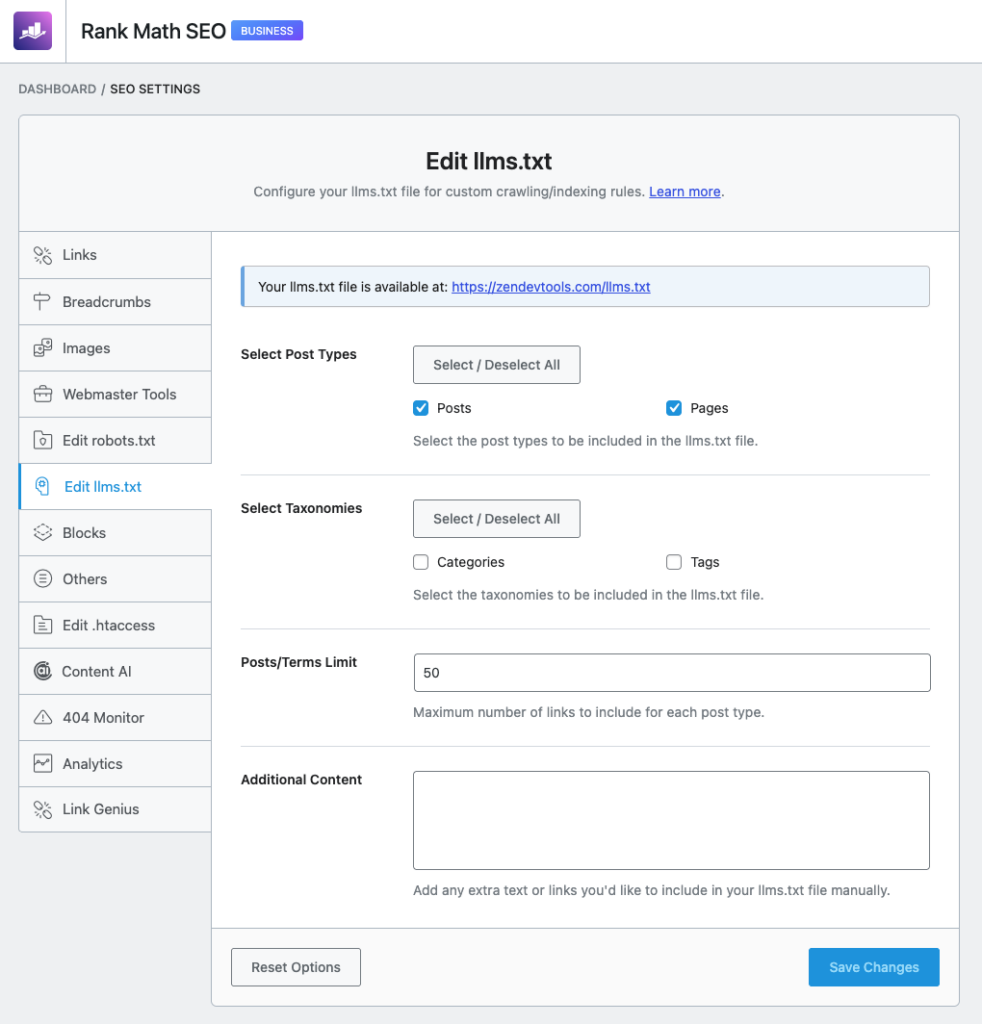Viewport: 982px width, 1024px height.
Task: Click the Pages checkbox label
Action: 709,408
